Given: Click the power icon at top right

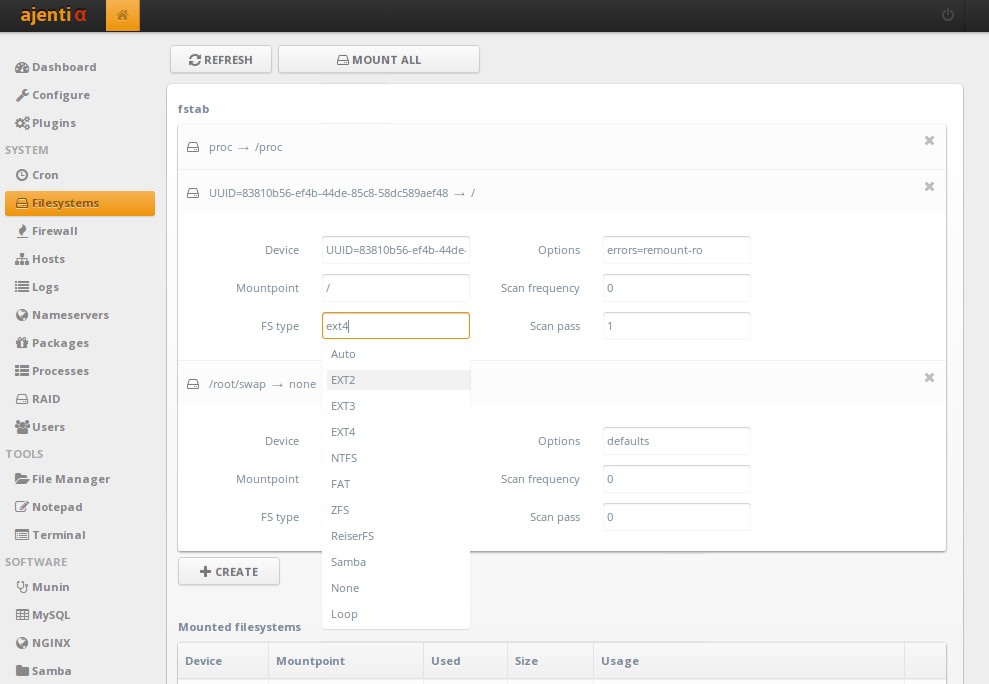Looking at the screenshot, I should click(x=947, y=16).
